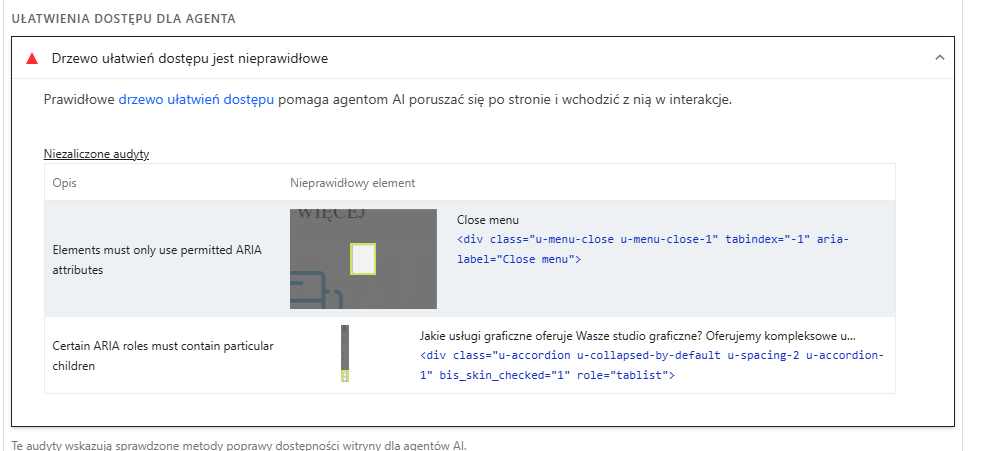Open the 'drzewo ułatwień dostępu' link
The image size is (1001, 451).
196,100
